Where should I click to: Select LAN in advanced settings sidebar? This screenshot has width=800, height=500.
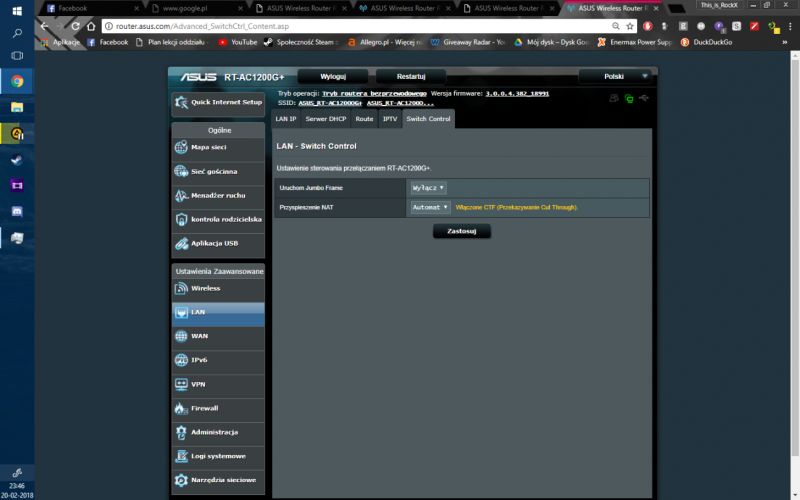pos(218,312)
